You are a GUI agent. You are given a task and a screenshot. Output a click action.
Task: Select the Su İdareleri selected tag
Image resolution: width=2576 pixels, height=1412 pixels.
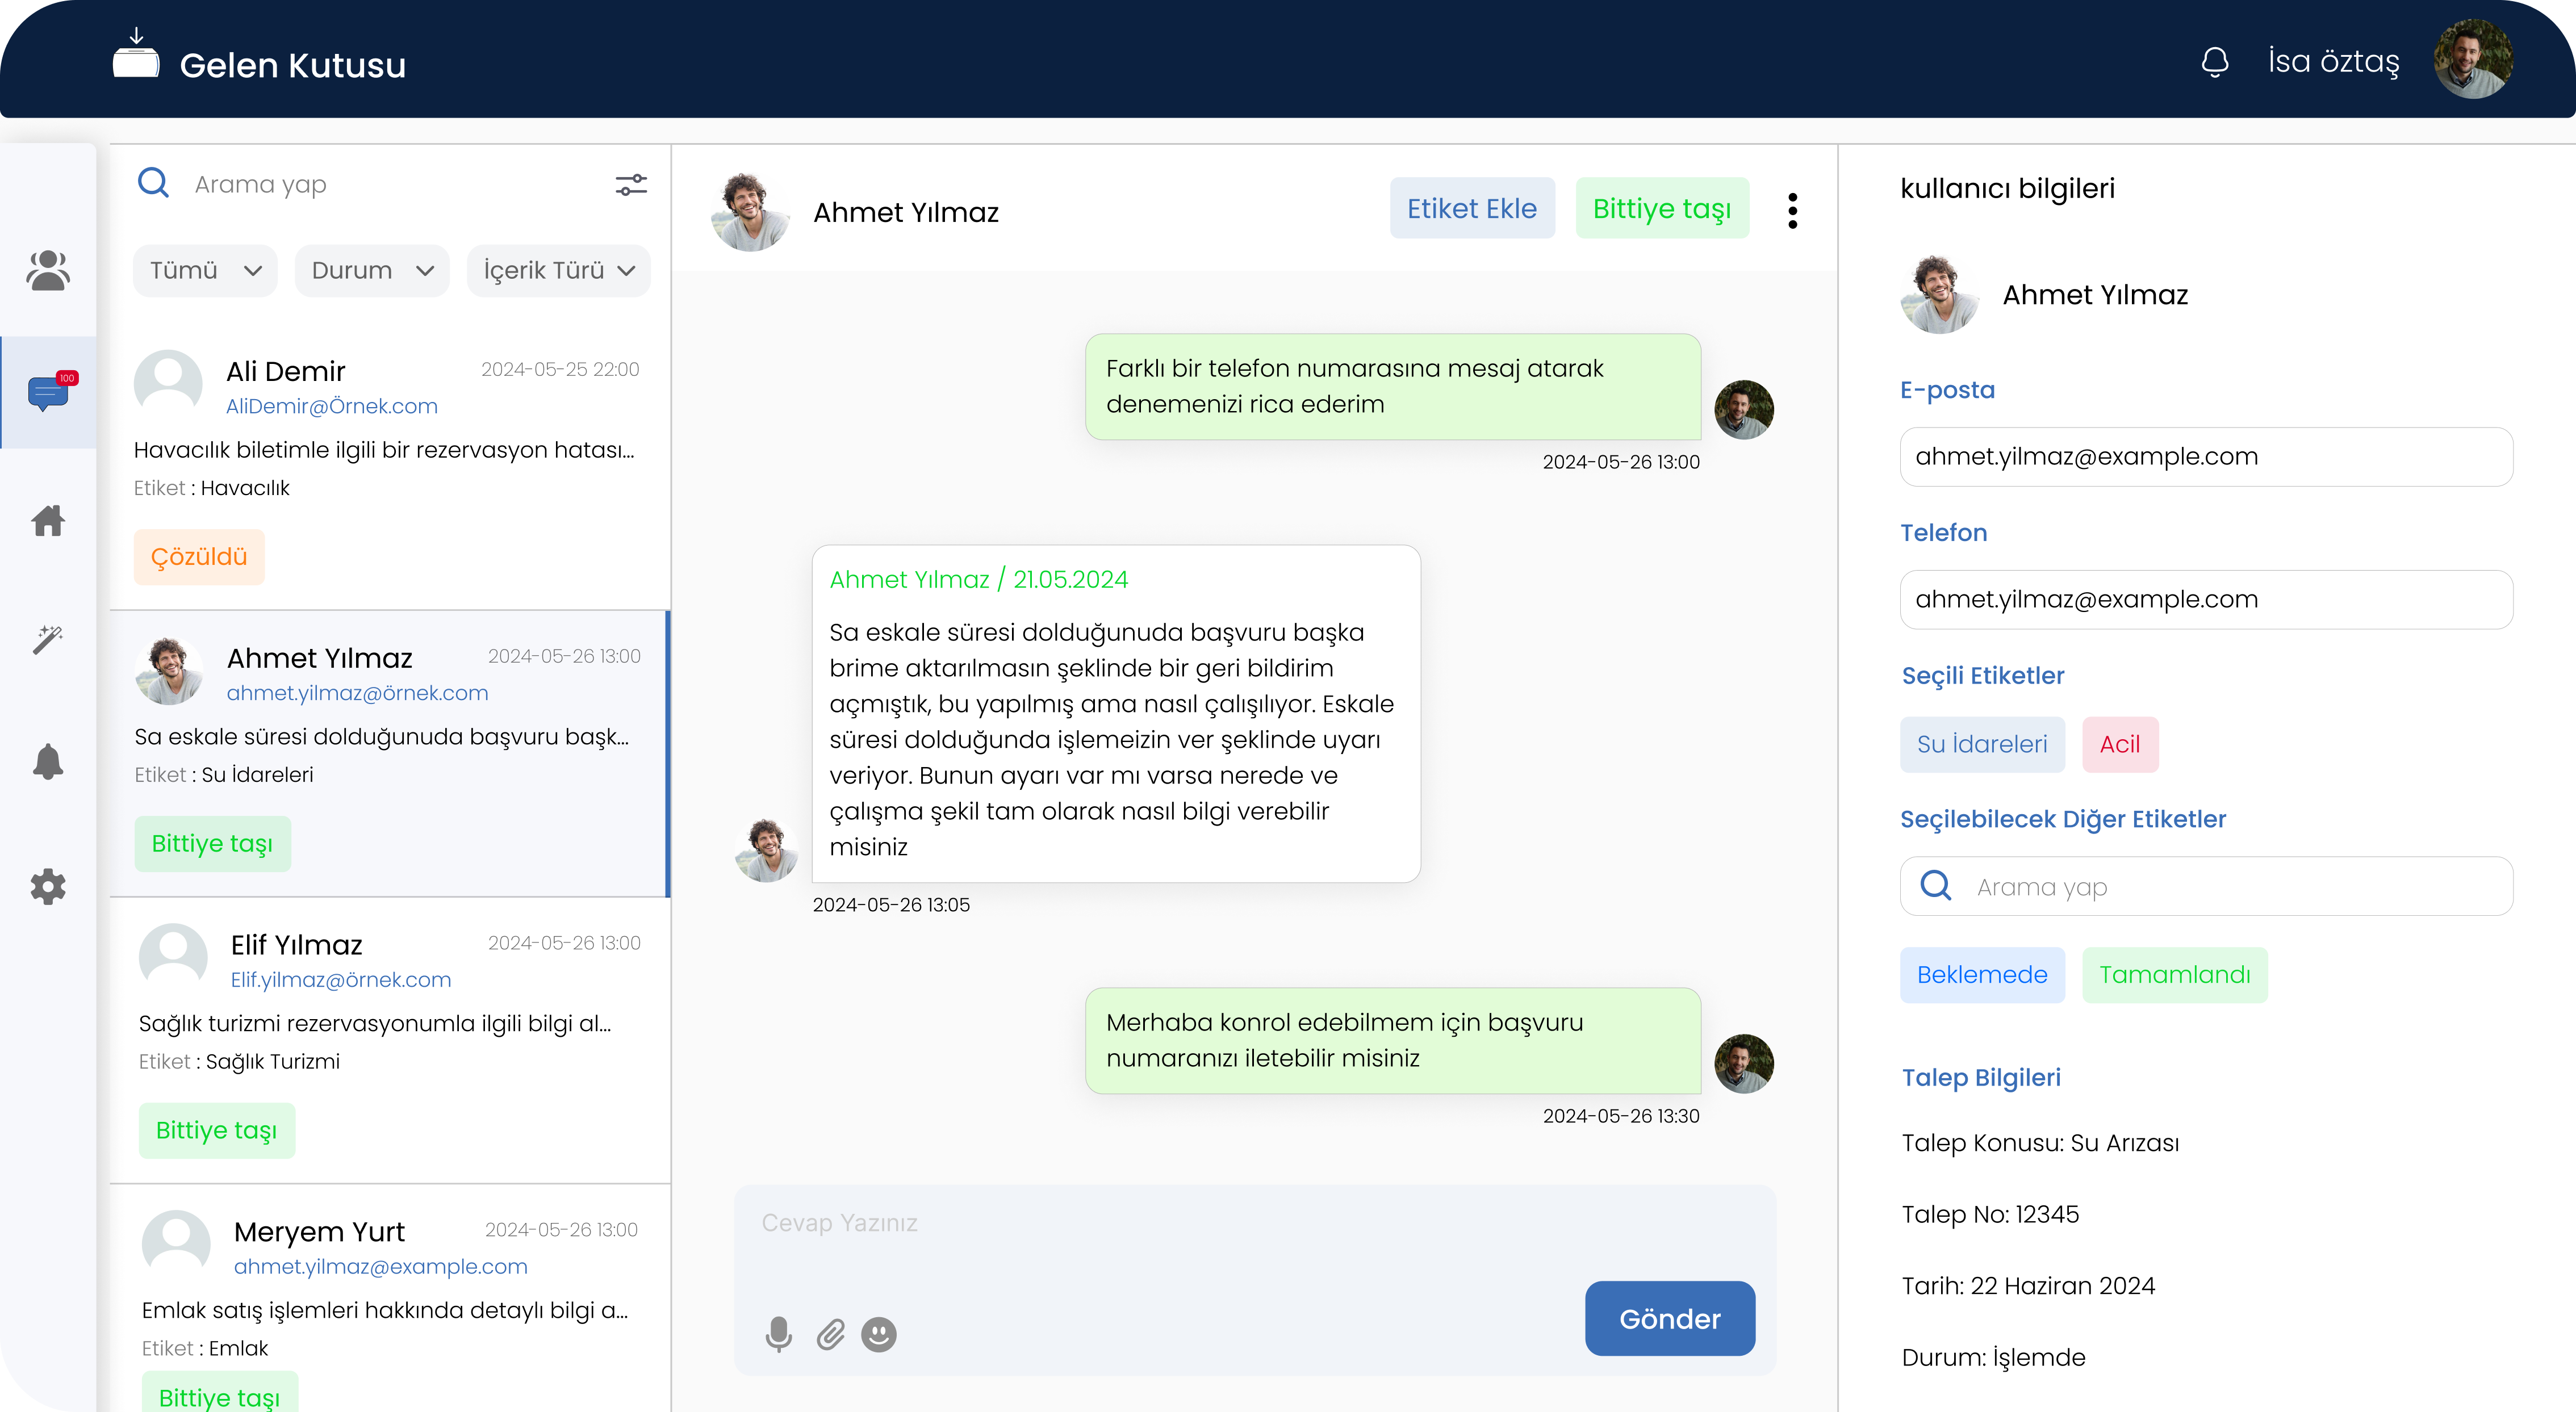click(1982, 744)
